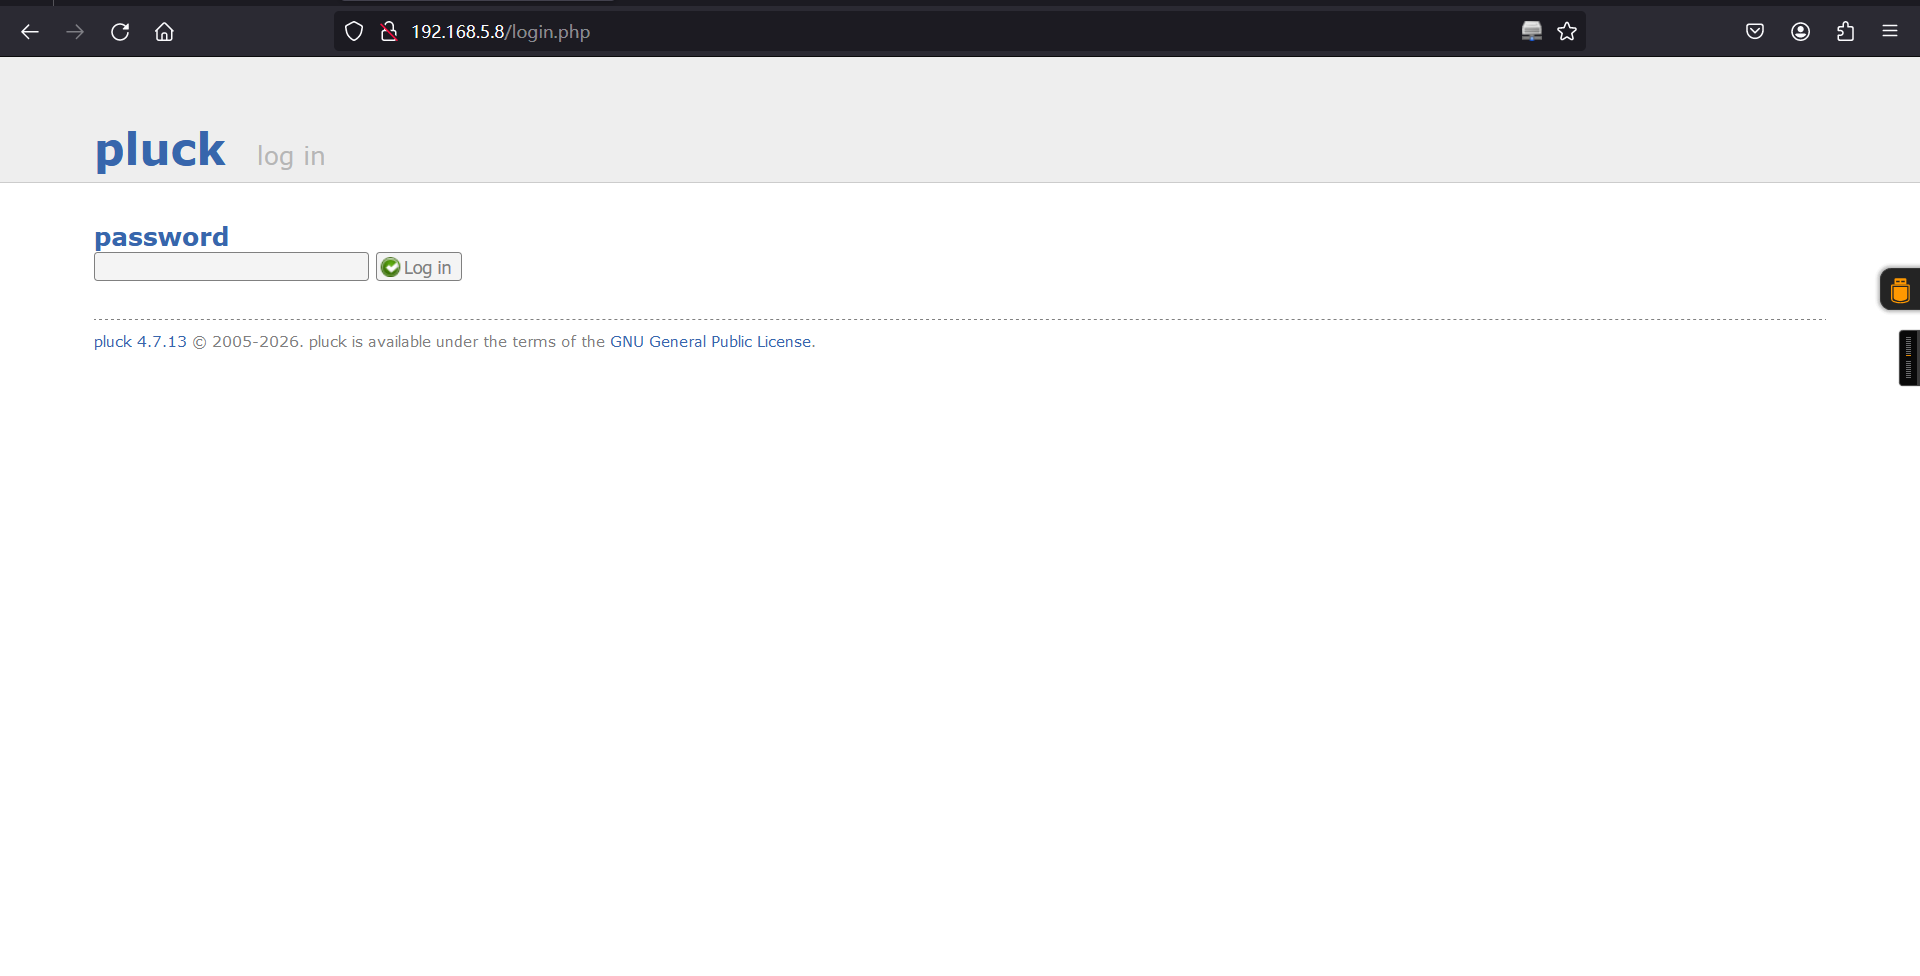The height and width of the screenshot is (976, 1920).
Task: Go back using the browser back arrow
Action: pyautogui.click(x=30, y=32)
